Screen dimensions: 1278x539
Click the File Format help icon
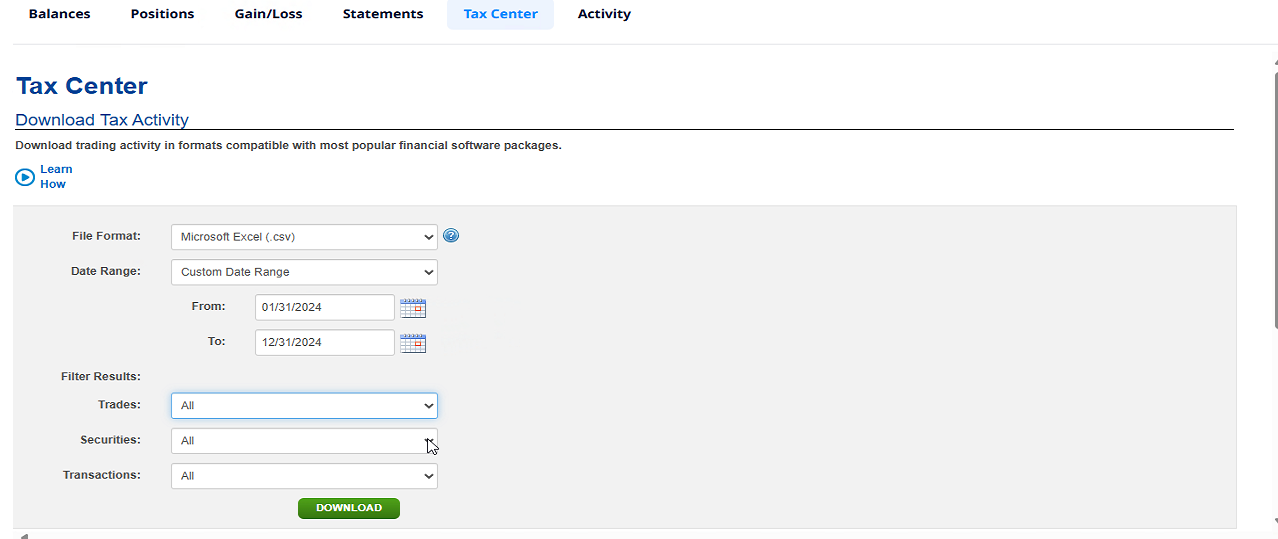click(x=451, y=236)
